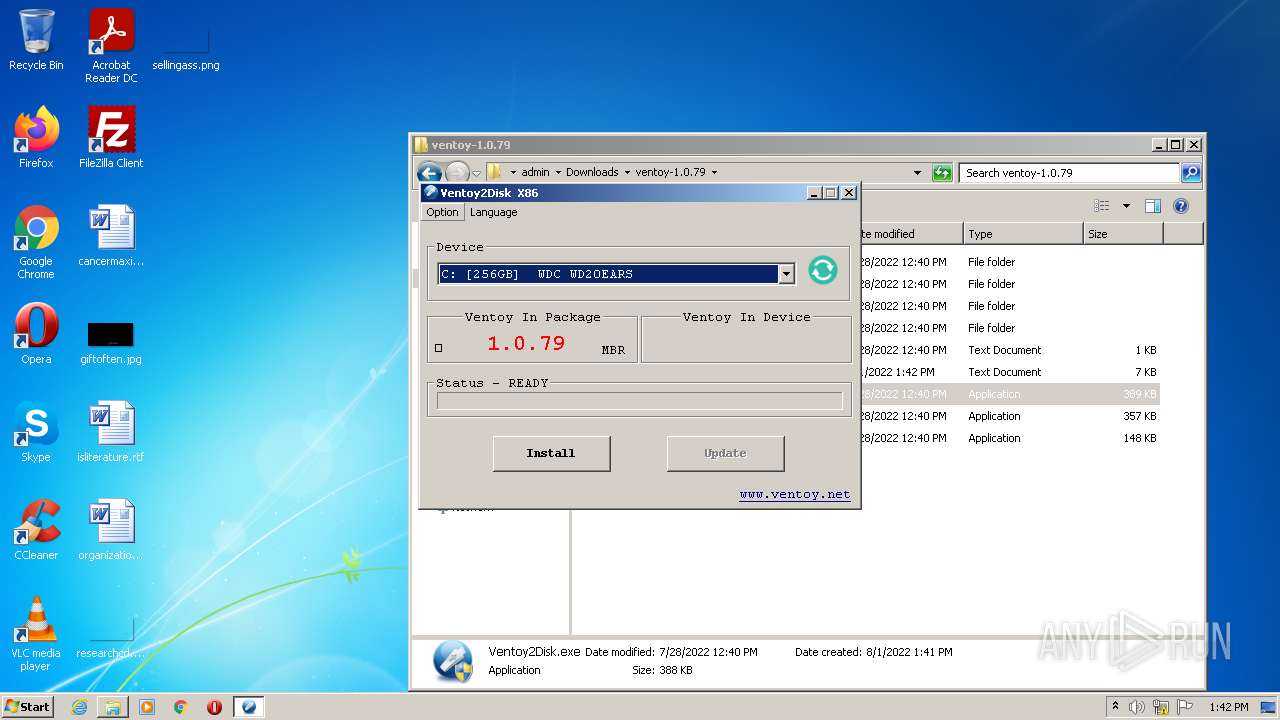Open FileZilla Client desktop shortcut
The height and width of the screenshot is (720, 1280).
[x=111, y=138]
